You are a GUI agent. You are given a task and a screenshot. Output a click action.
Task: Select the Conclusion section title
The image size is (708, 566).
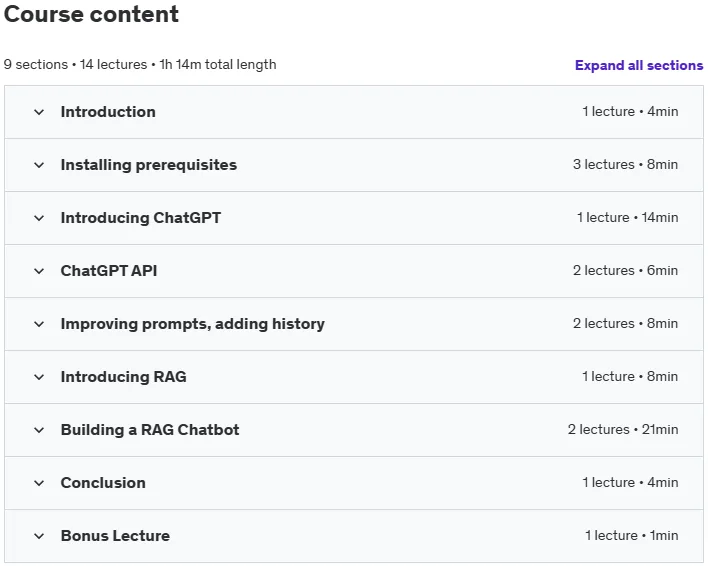[x=103, y=483]
